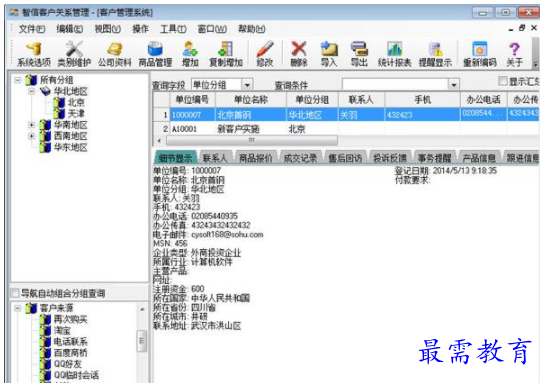Select QQ好友 customer source
This screenshot has width=540, height=383.
[x=68, y=364]
